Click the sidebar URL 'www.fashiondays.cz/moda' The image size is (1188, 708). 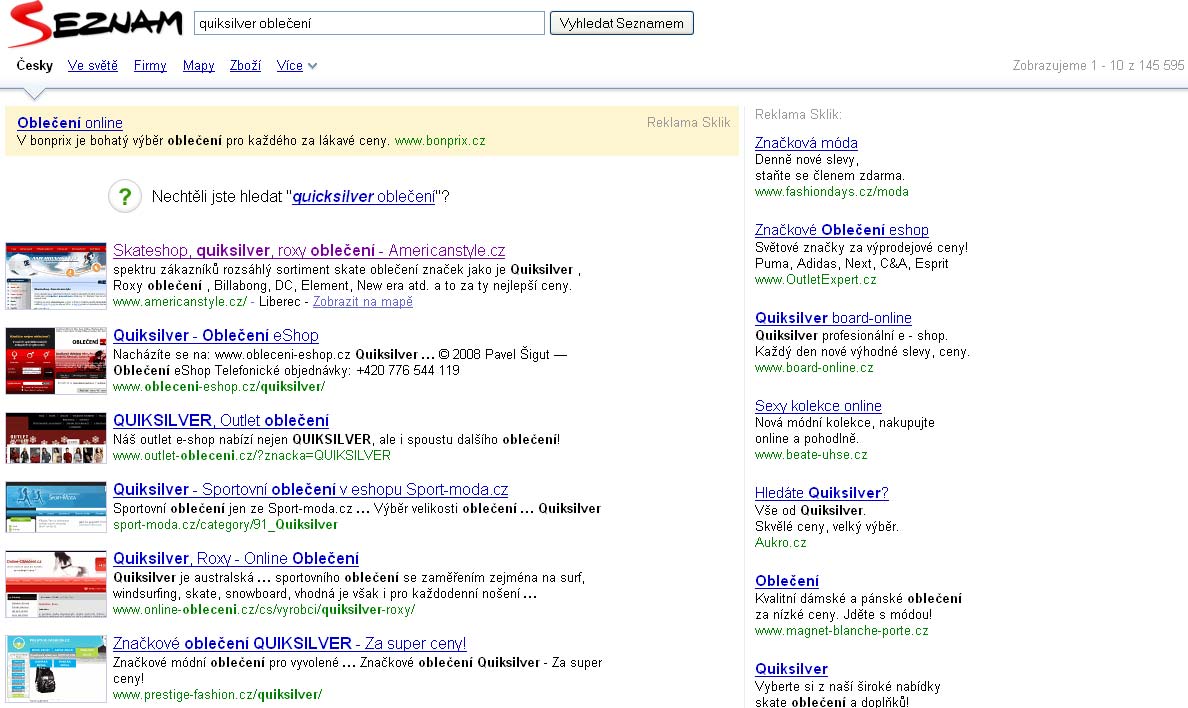pos(832,192)
